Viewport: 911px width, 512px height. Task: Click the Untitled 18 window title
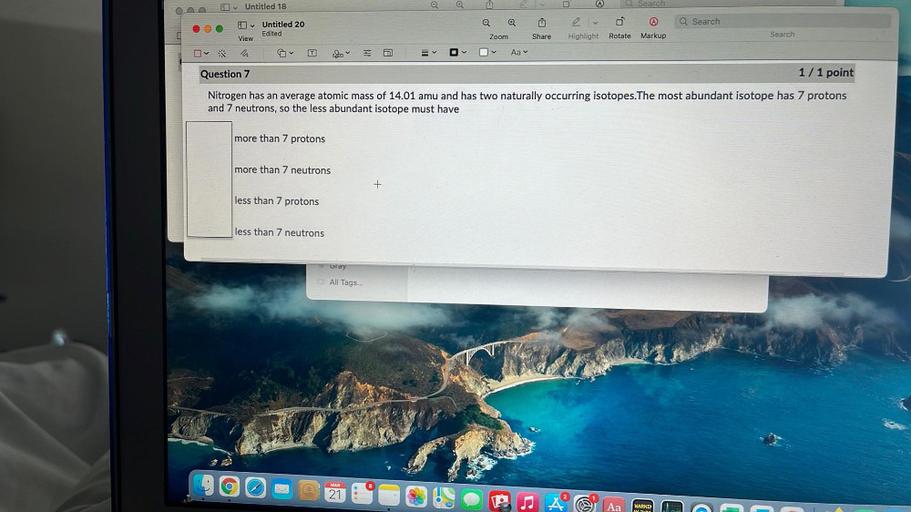tap(266, 6)
